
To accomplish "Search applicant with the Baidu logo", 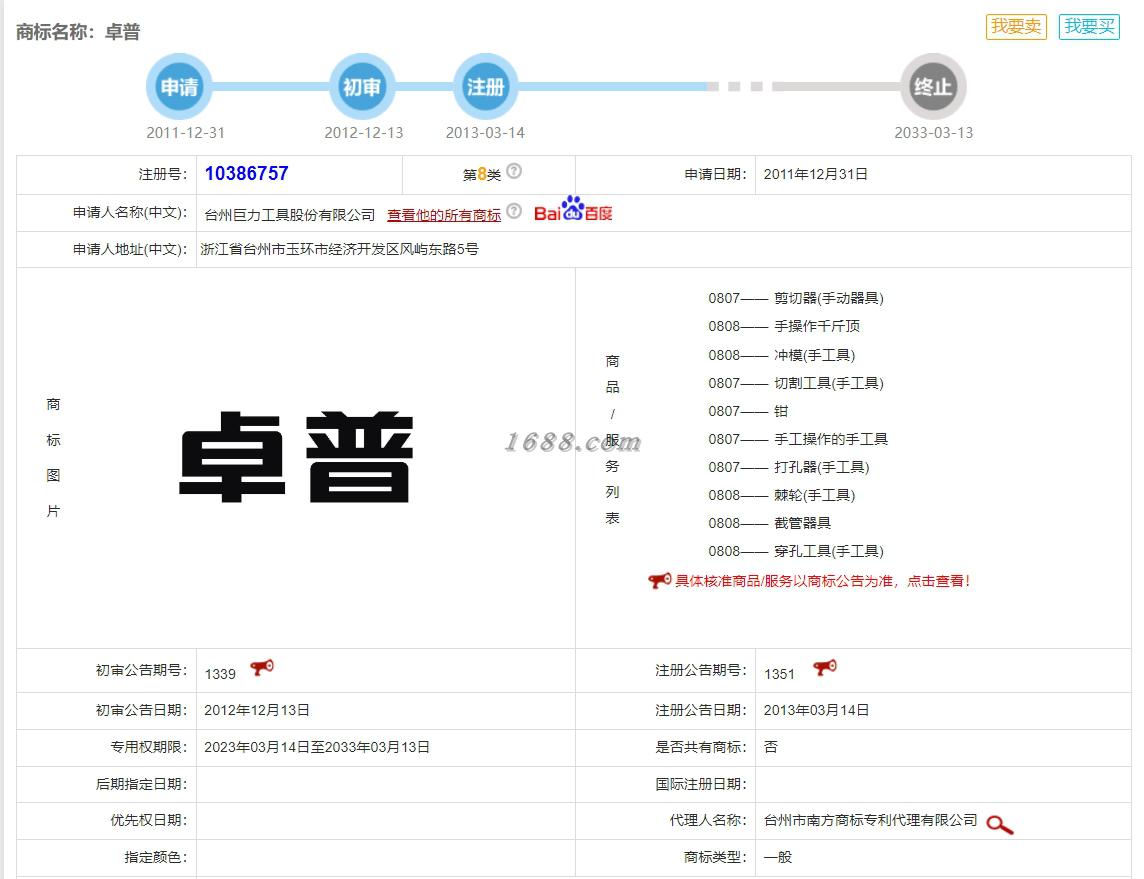I will point(573,209).
